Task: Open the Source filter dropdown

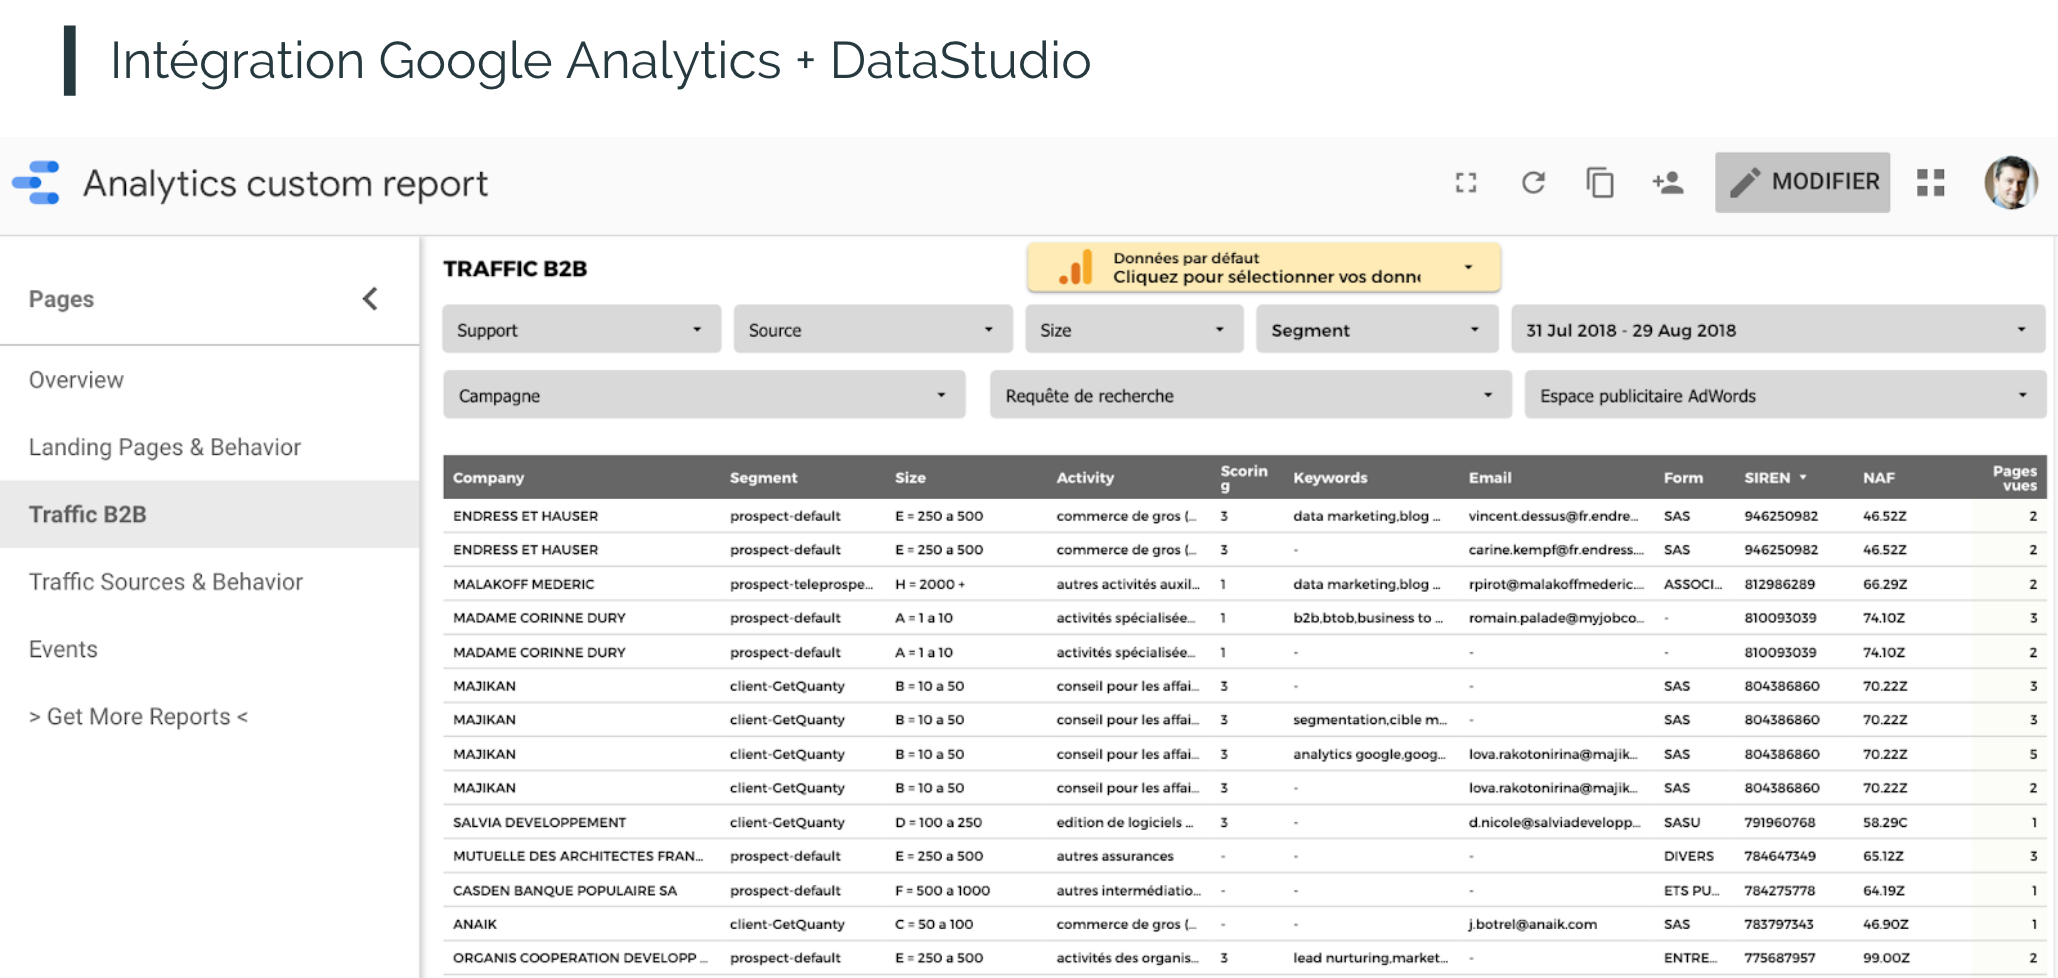Action: 872,329
